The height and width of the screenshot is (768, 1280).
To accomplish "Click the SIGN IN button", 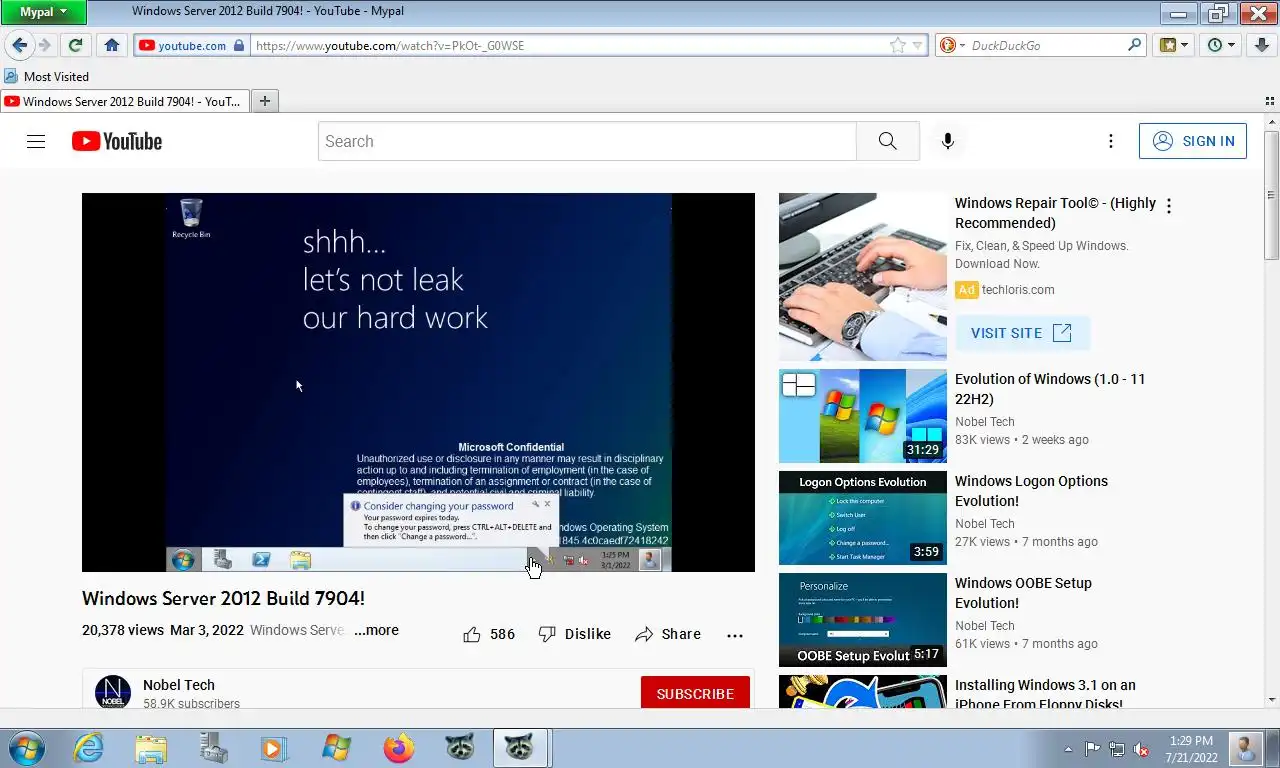I will tap(1193, 141).
